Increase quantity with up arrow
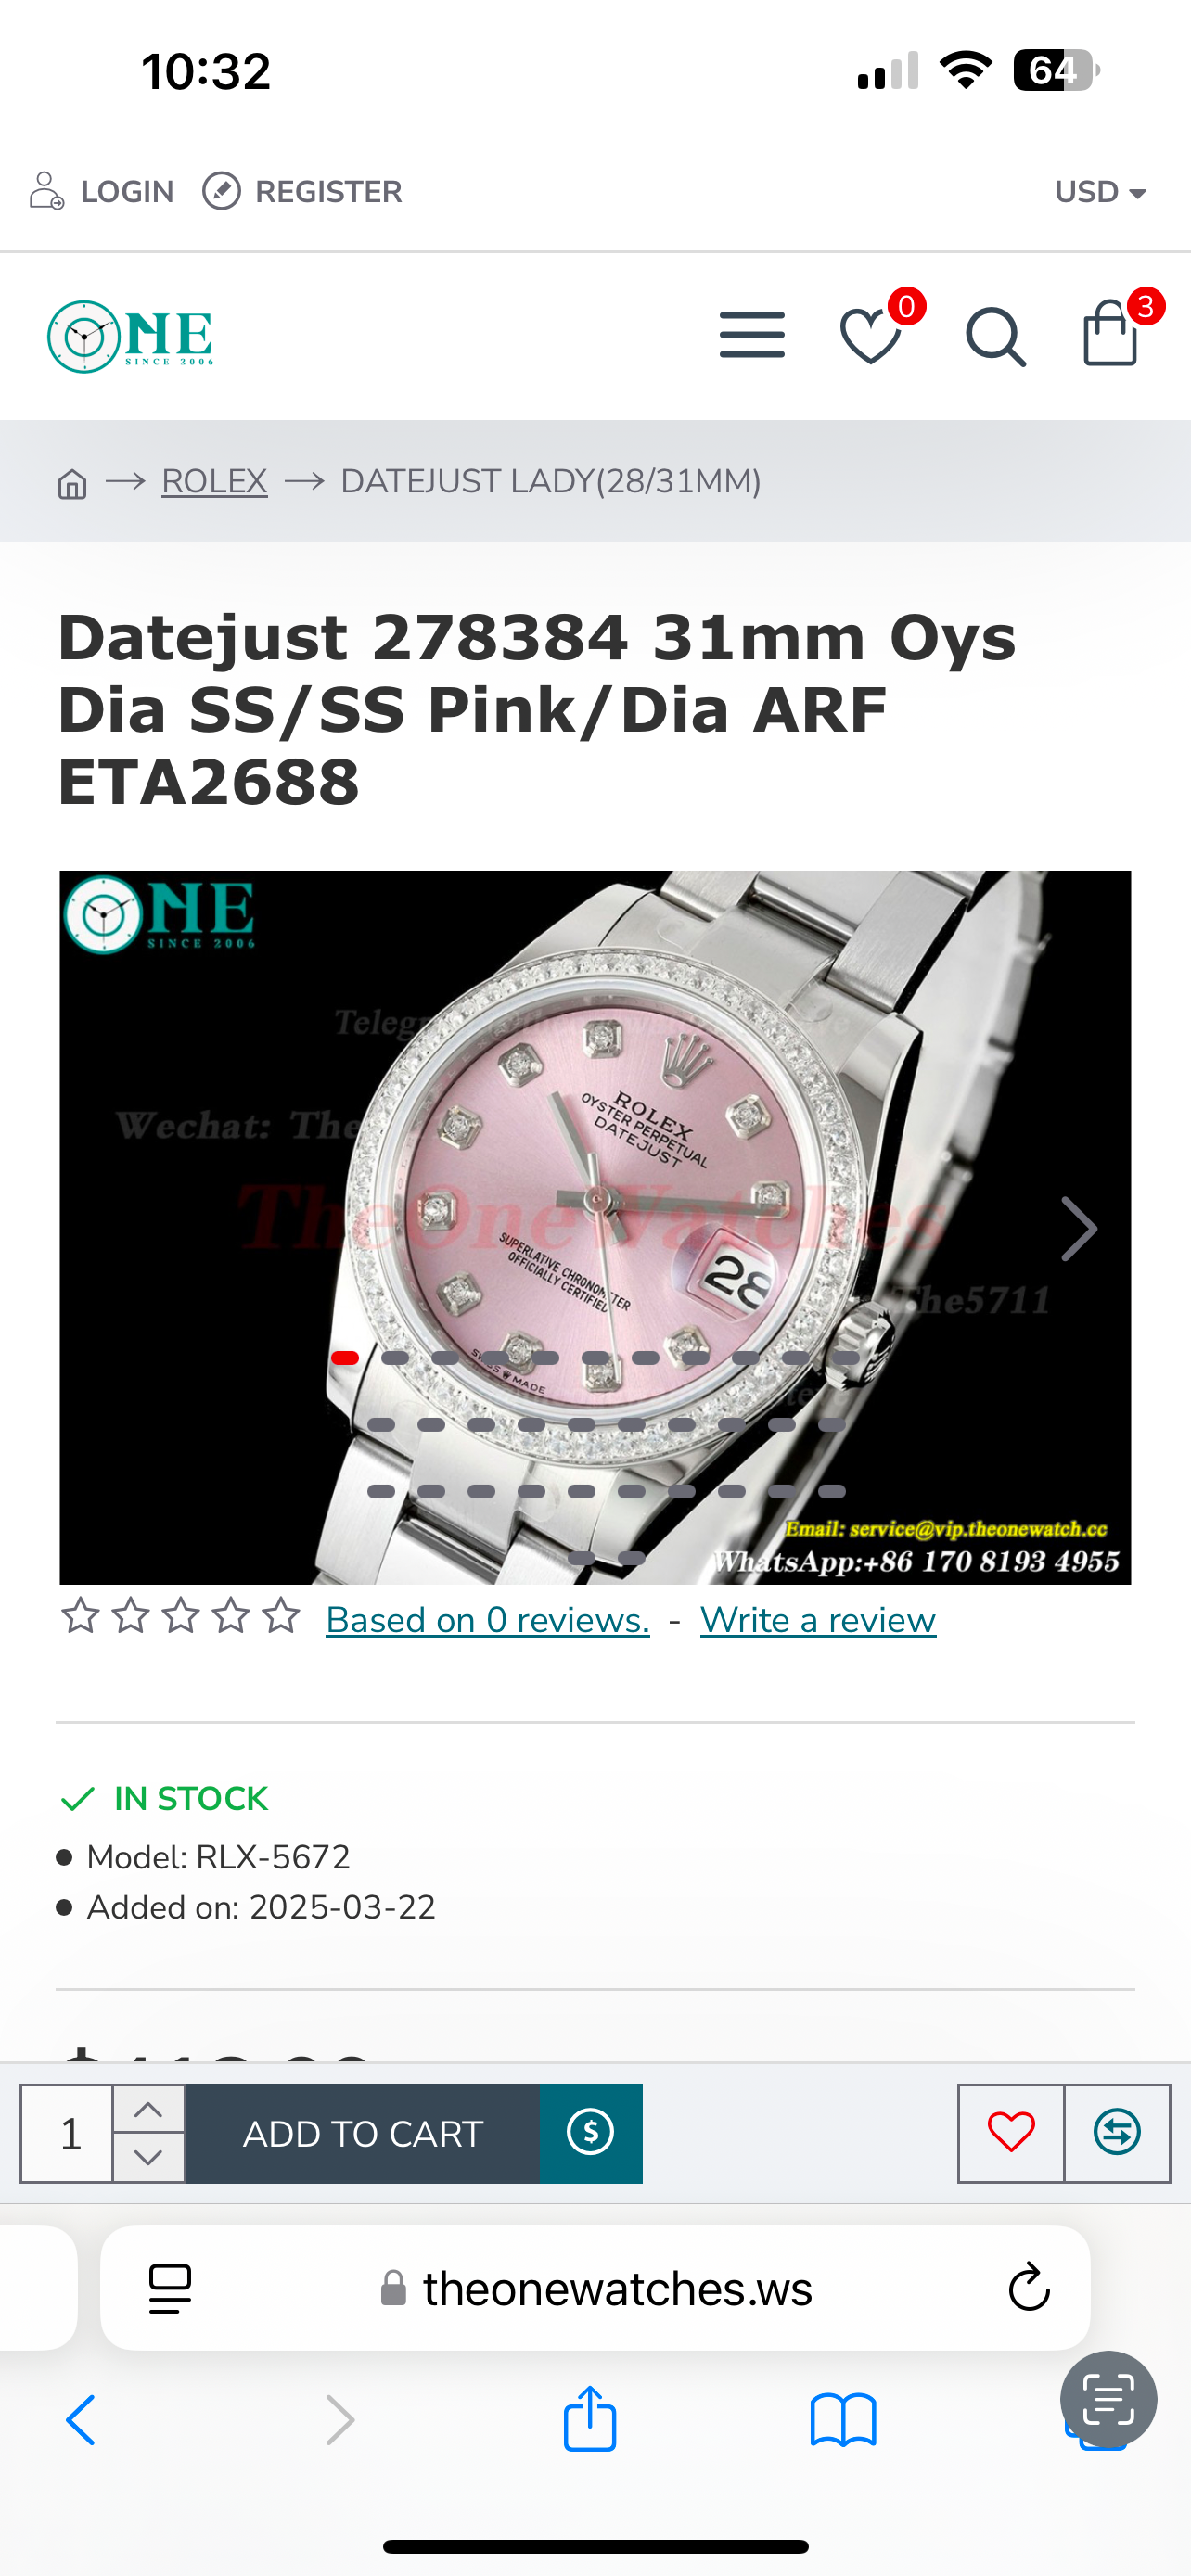 click(148, 2109)
